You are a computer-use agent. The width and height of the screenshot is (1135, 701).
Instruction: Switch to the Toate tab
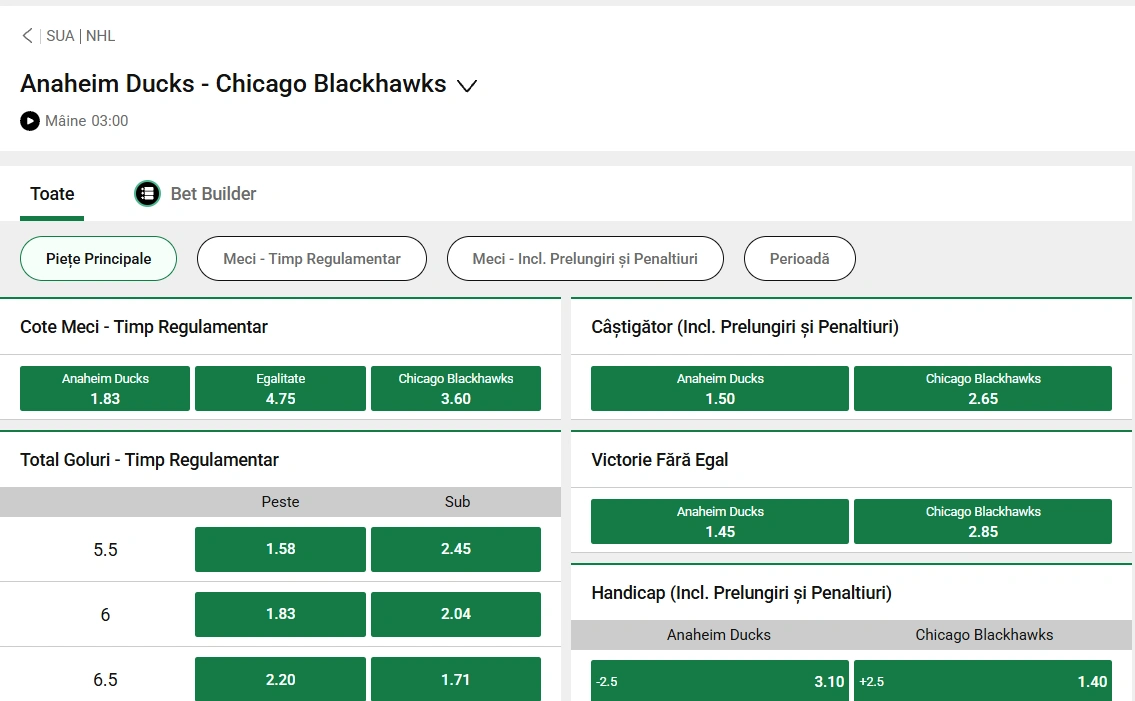coord(51,193)
